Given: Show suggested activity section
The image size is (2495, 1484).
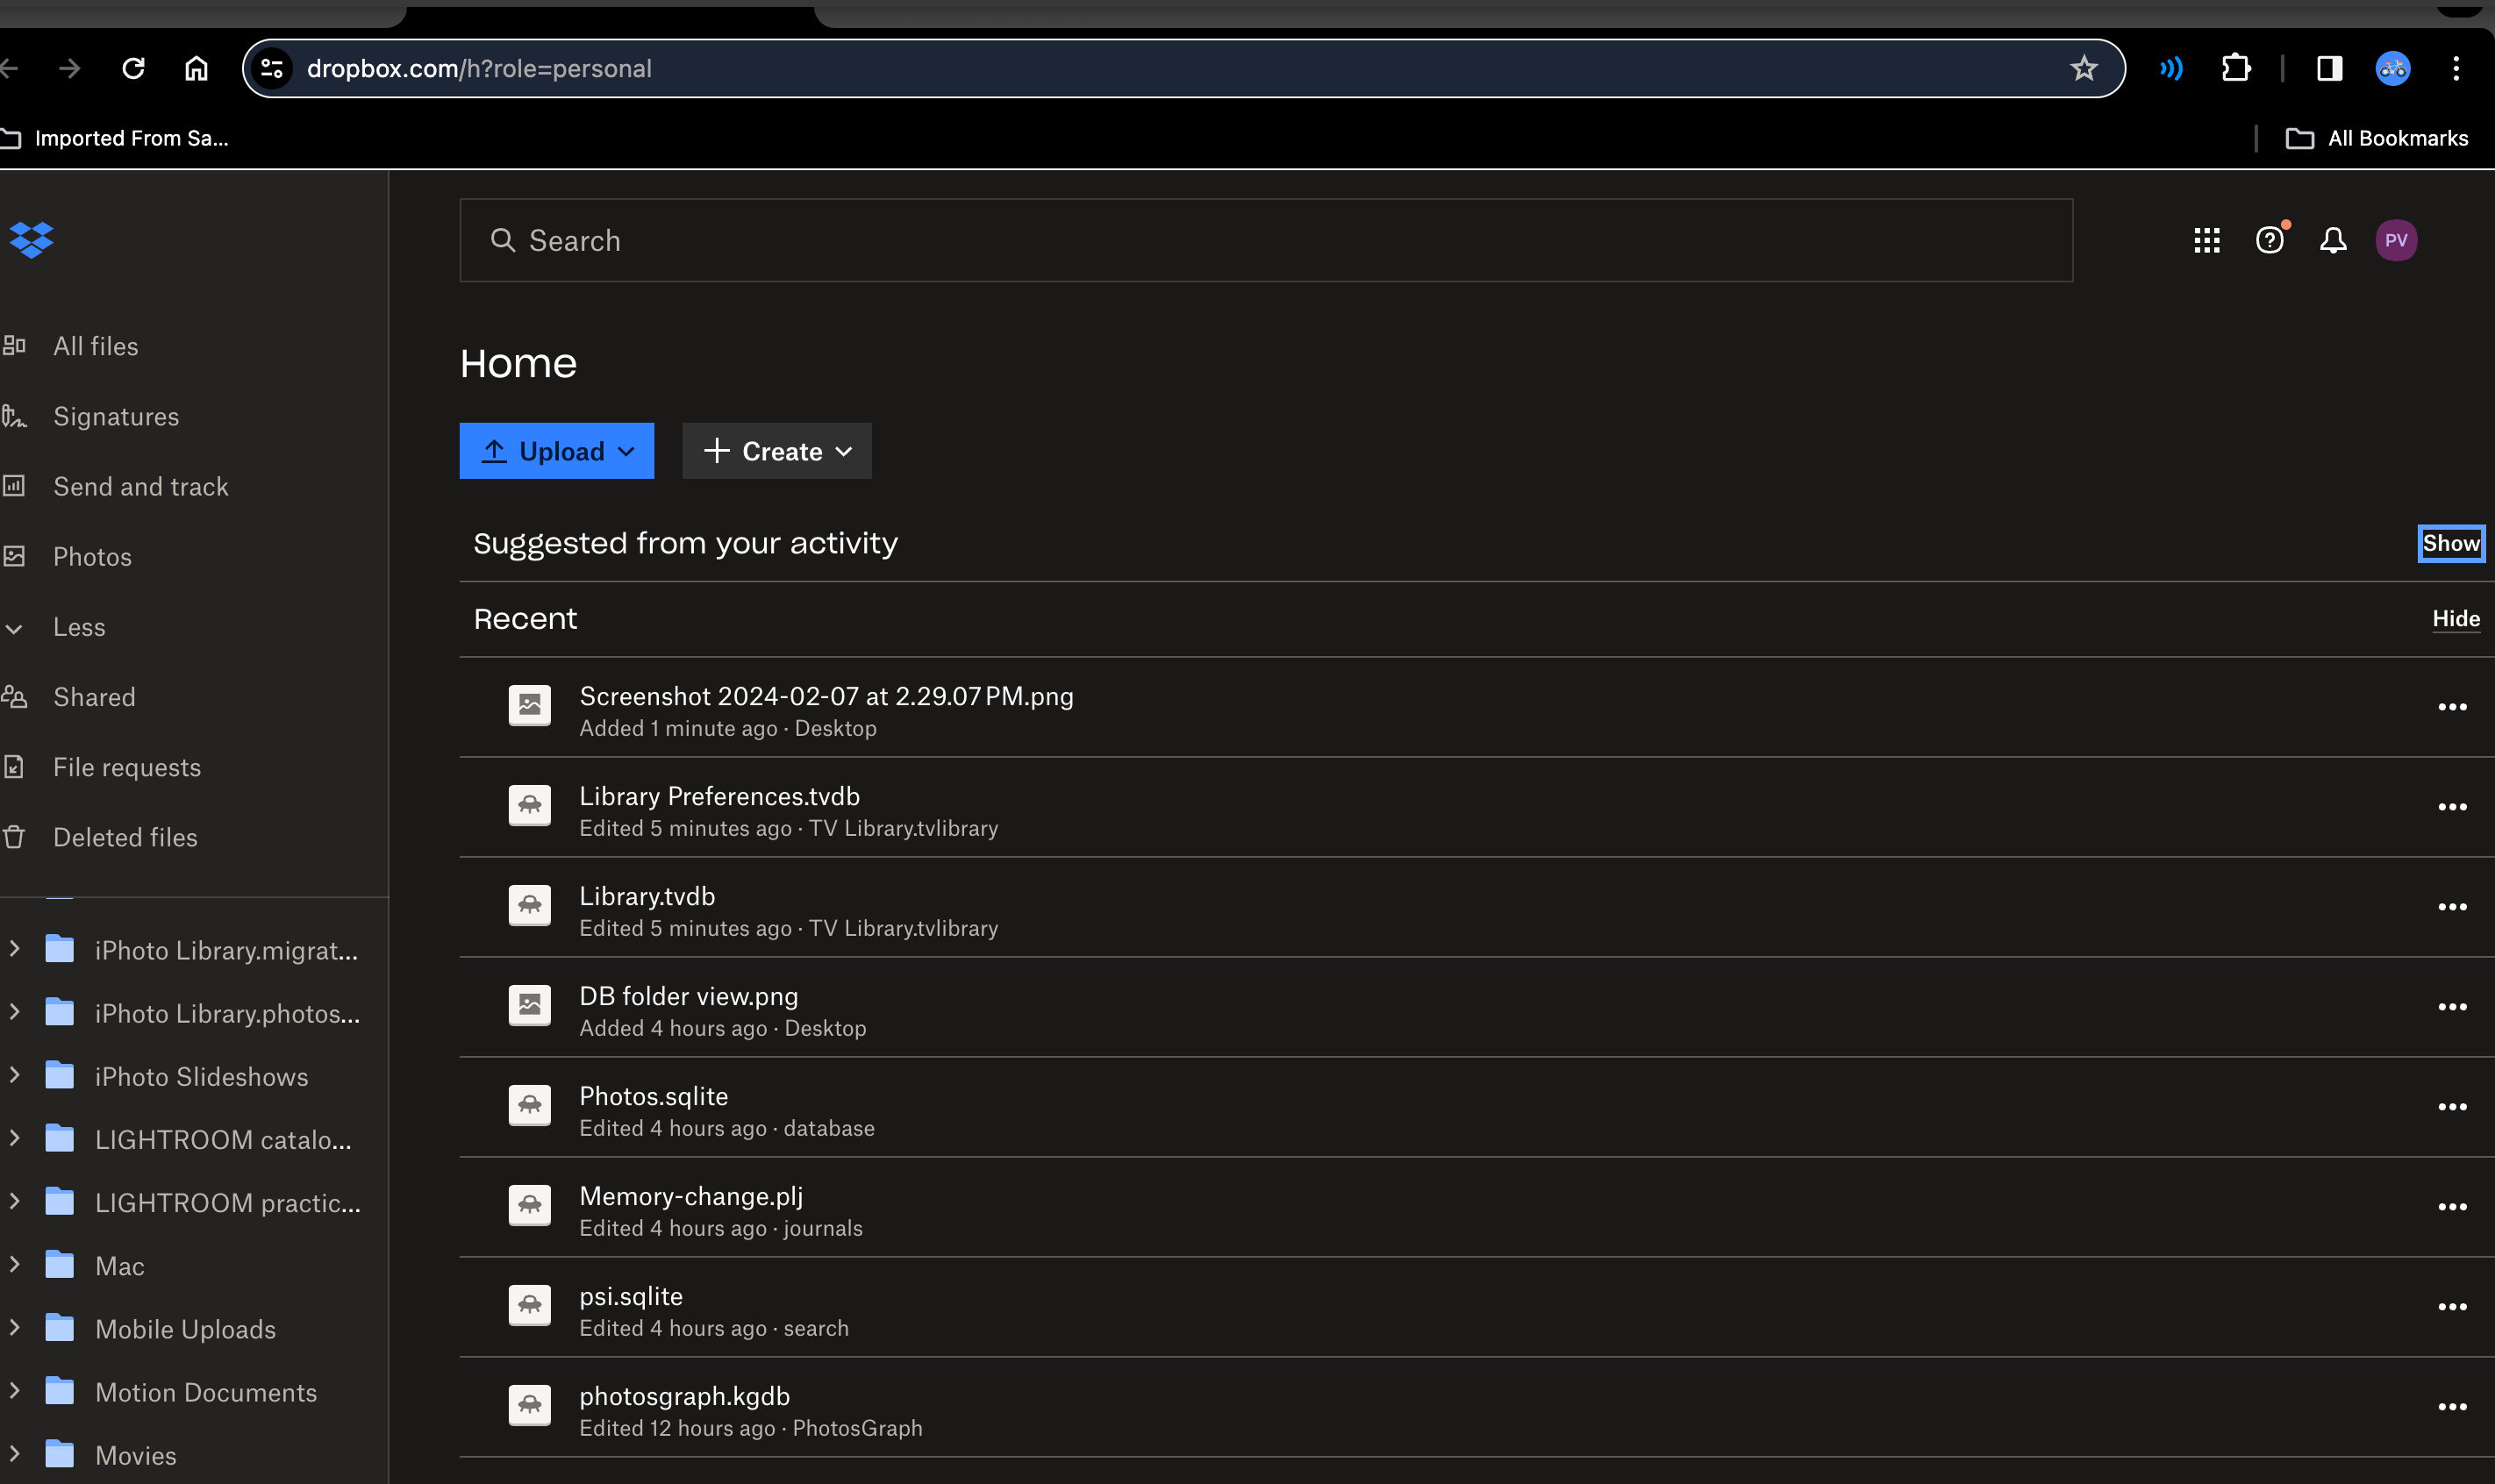Looking at the screenshot, I should click(2453, 544).
